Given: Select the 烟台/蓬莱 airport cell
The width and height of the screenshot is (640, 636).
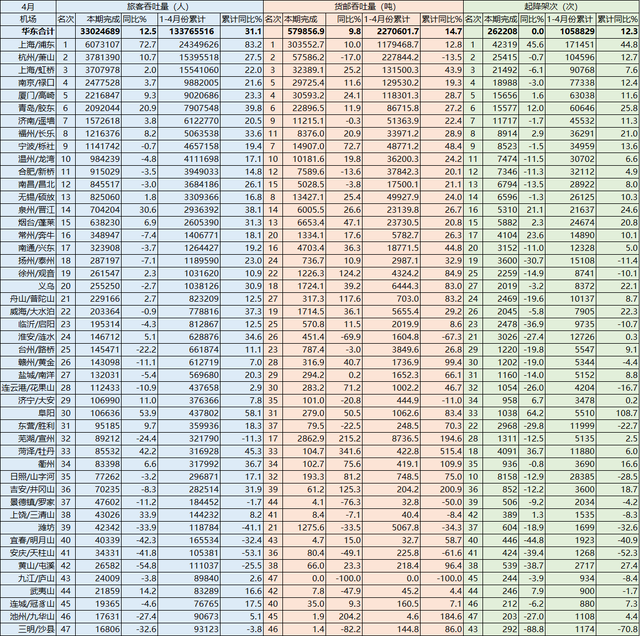Looking at the screenshot, I should click(28, 222).
